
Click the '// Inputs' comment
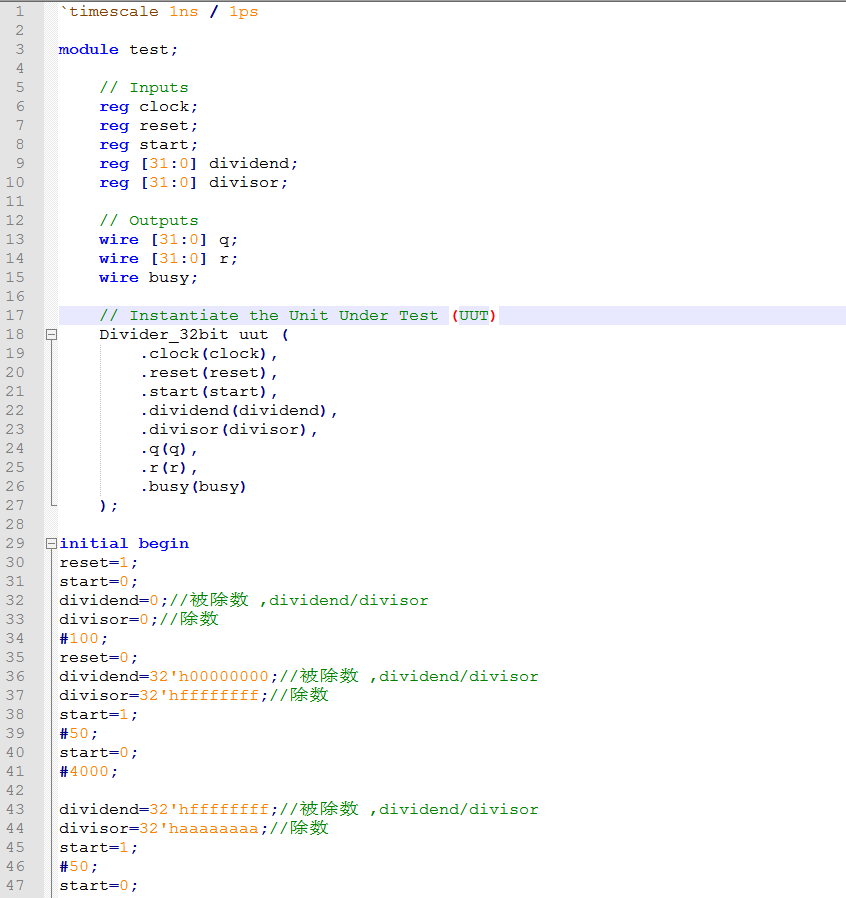tap(143, 87)
